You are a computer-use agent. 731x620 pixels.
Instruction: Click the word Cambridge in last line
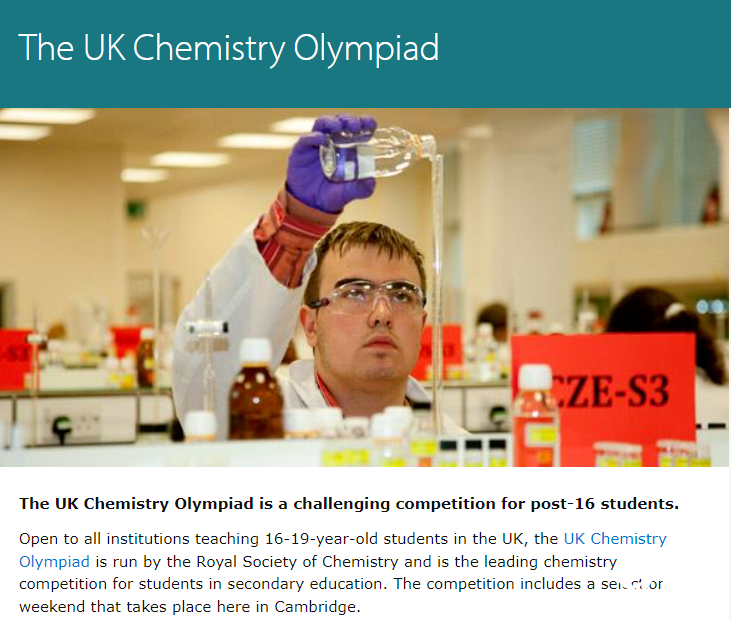(315, 607)
